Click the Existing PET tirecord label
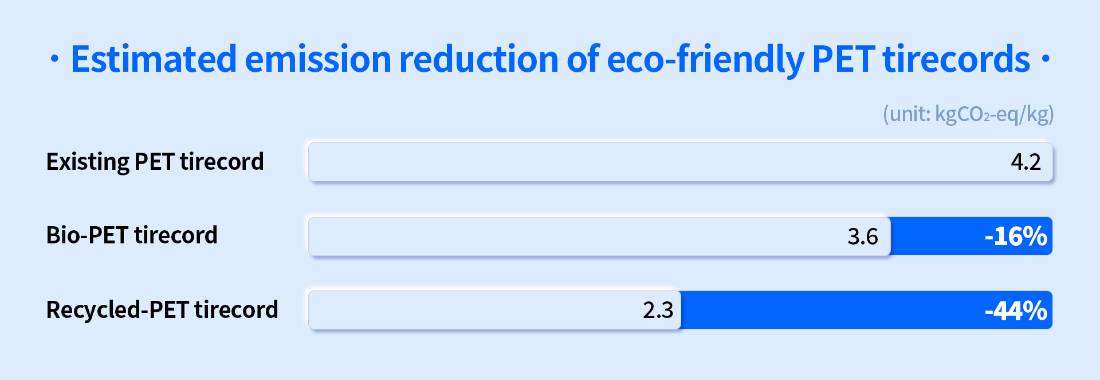This screenshot has height=380, width=1100. [x=155, y=162]
